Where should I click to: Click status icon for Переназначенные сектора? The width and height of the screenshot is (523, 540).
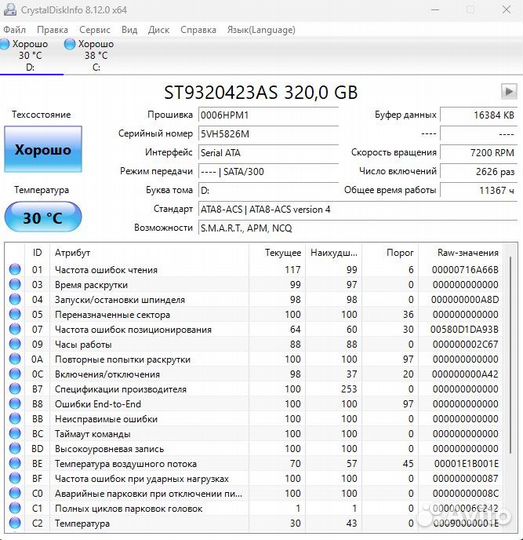[15, 314]
